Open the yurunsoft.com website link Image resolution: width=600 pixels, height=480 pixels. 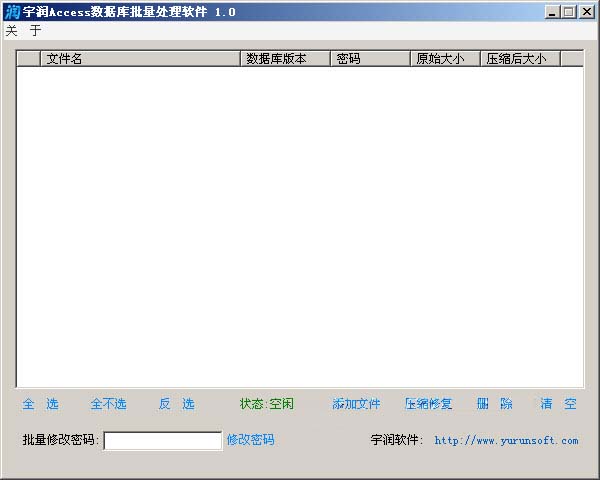click(506, 440)
